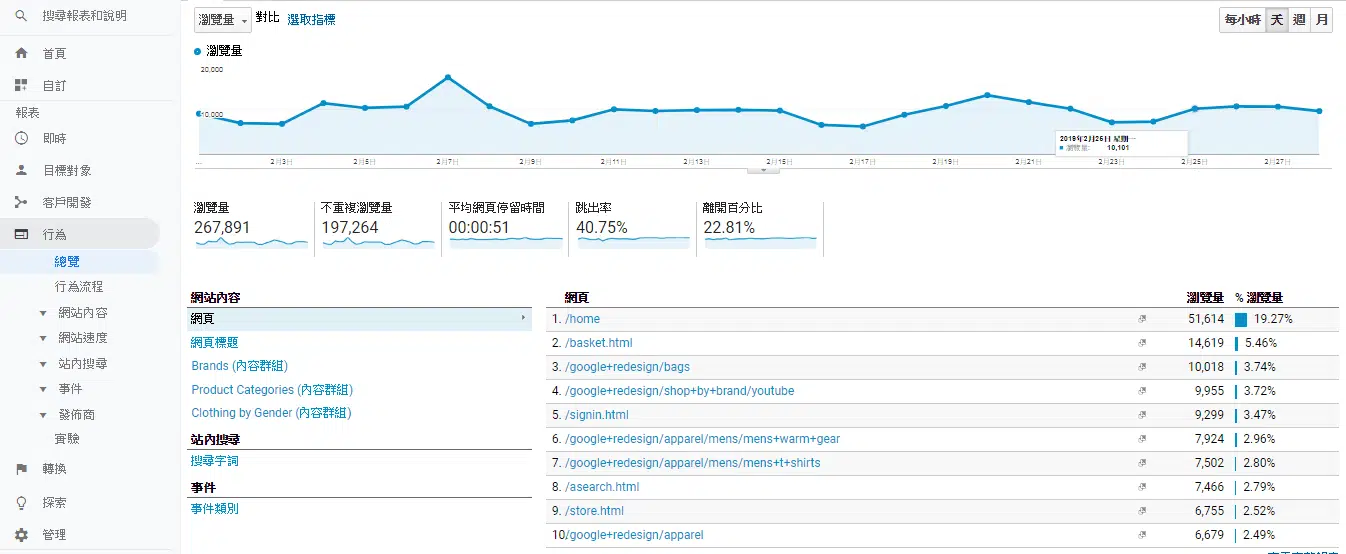1346x554 pixels.
Task: Click the 51,614 pageviews value
Action: click(1205, 319)
